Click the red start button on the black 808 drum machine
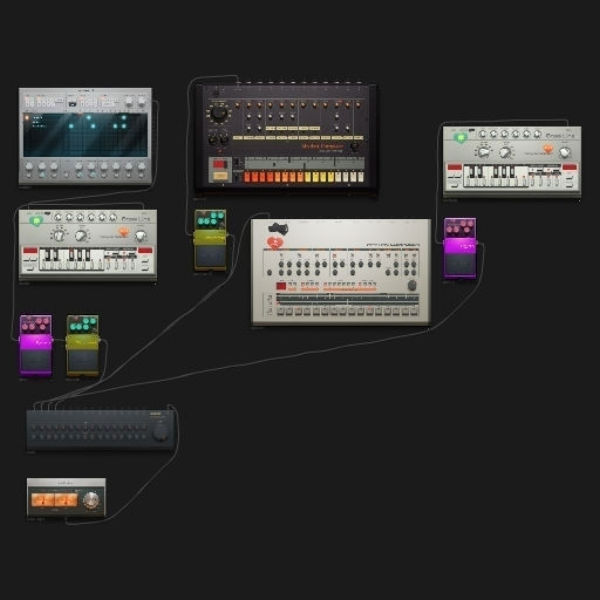Viewport: 600px width, 600px height. 220,165
